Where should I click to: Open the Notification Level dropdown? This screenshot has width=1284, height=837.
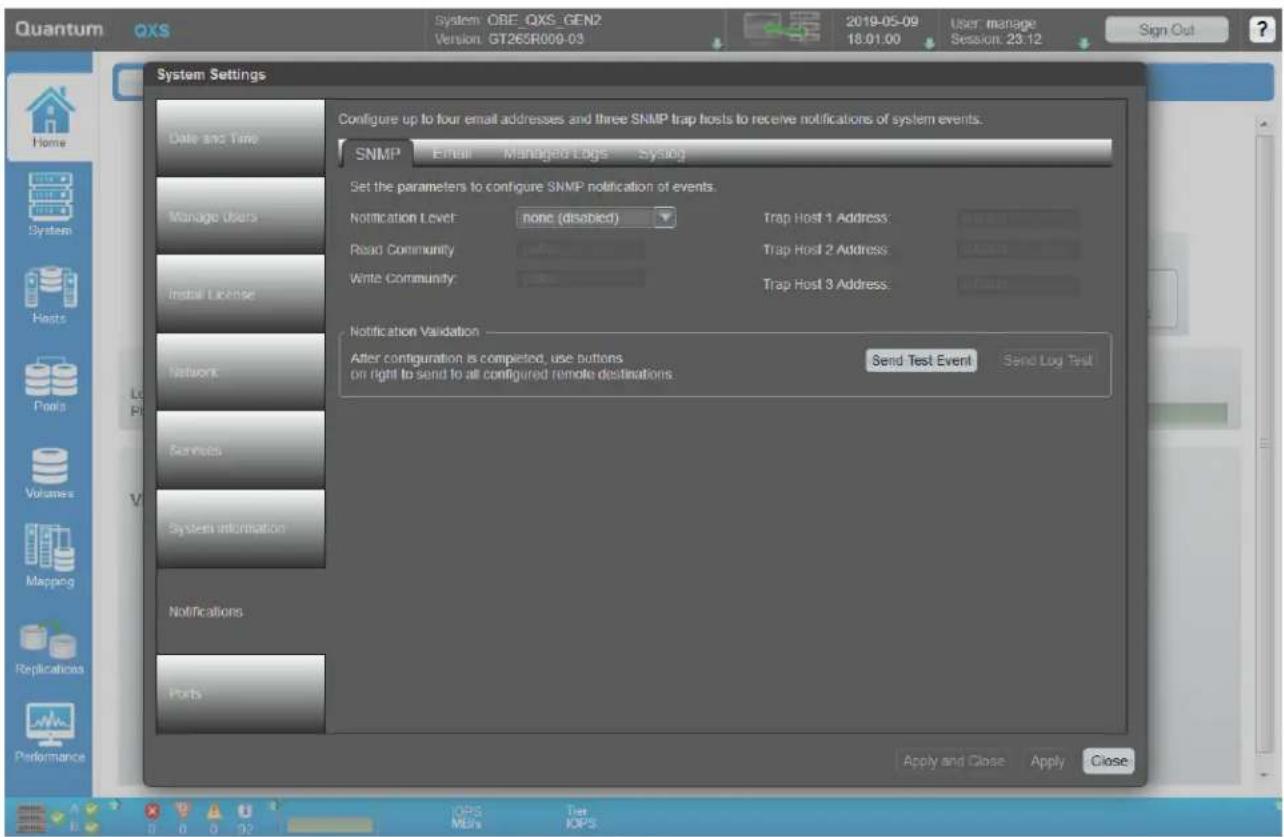point(597,218)
